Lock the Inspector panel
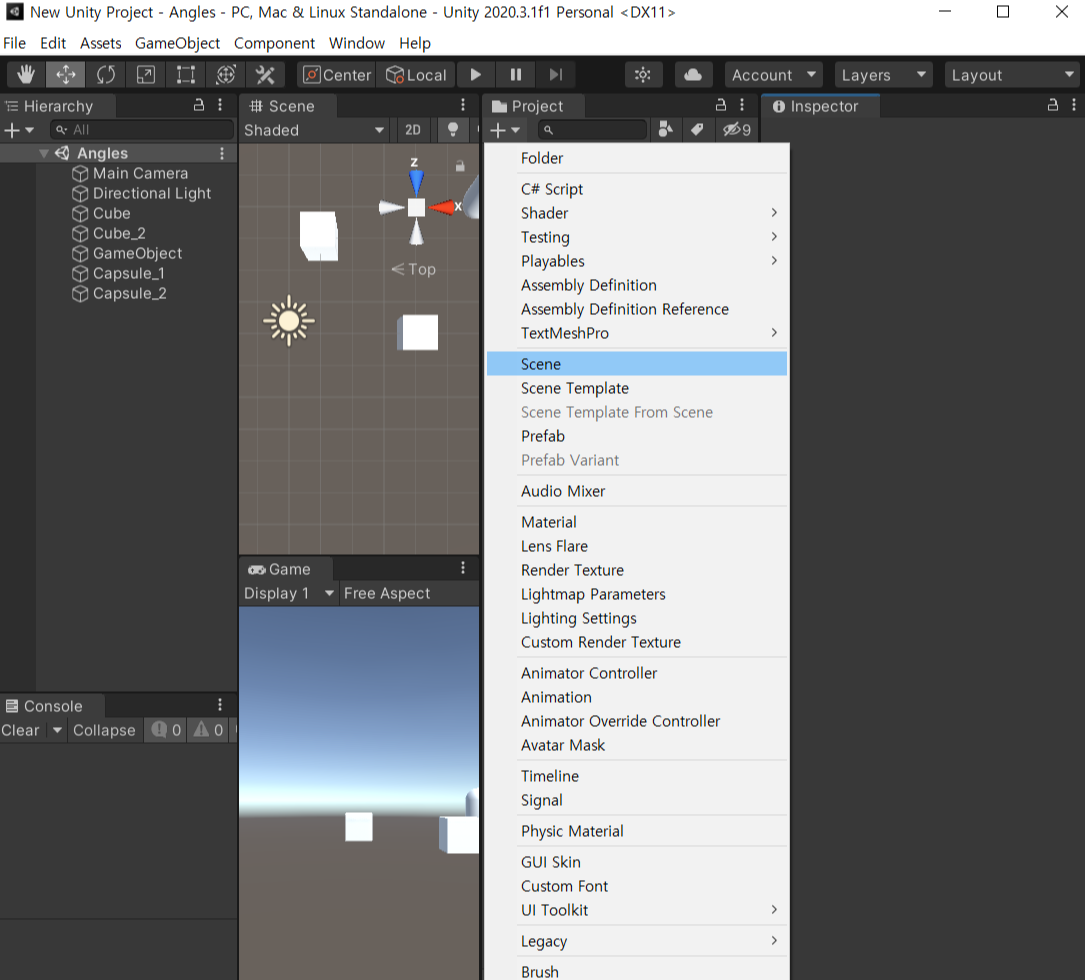 pyautogui.click(x=1052, y=105)
